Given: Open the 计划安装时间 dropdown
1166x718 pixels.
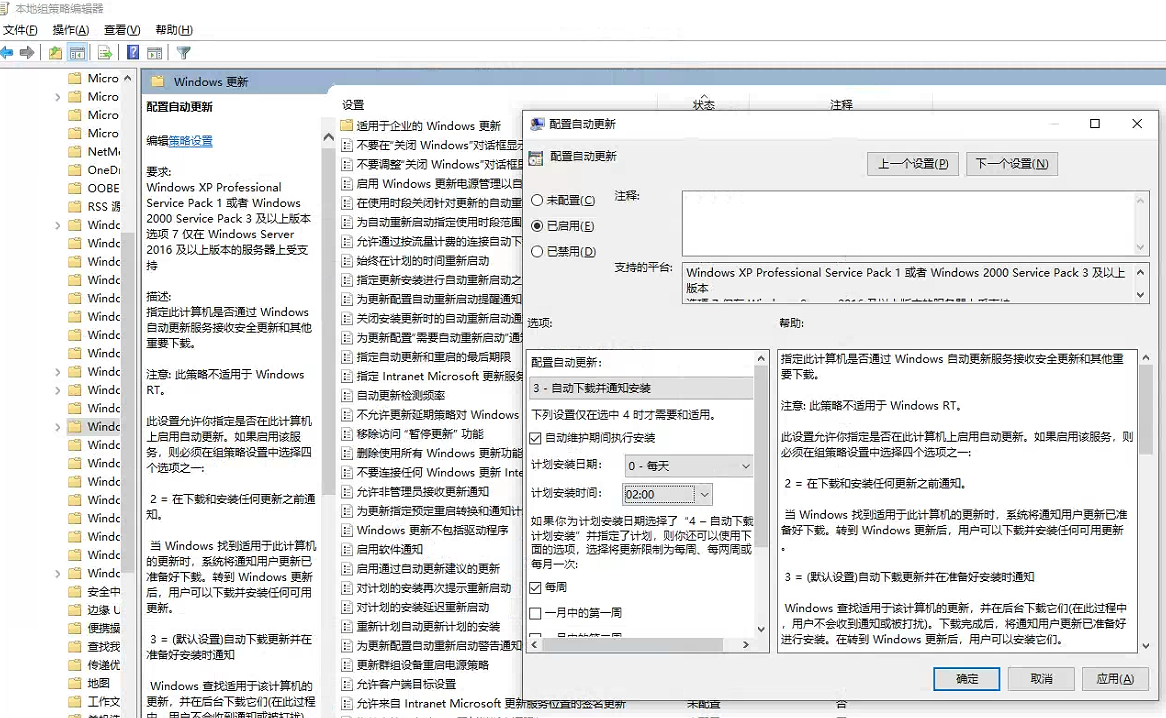Looking at the screenshot, I should tap(705, 494).
